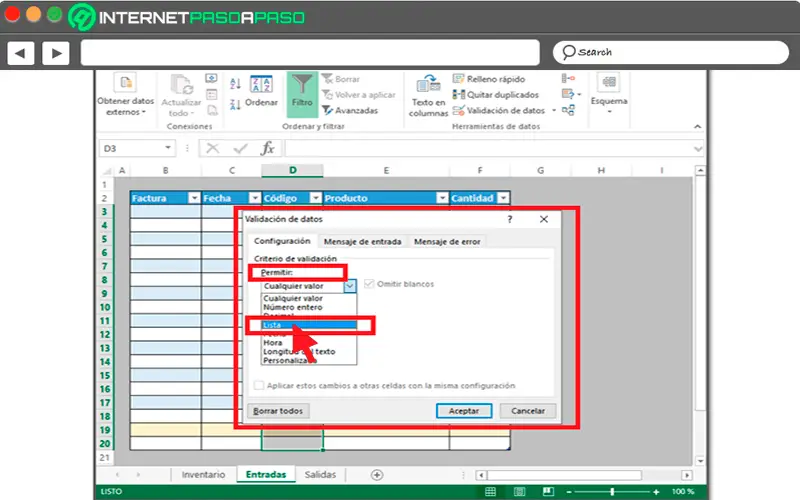Open the Inventario sheet tab
This screenshot has height=500, width=800.
203,475
